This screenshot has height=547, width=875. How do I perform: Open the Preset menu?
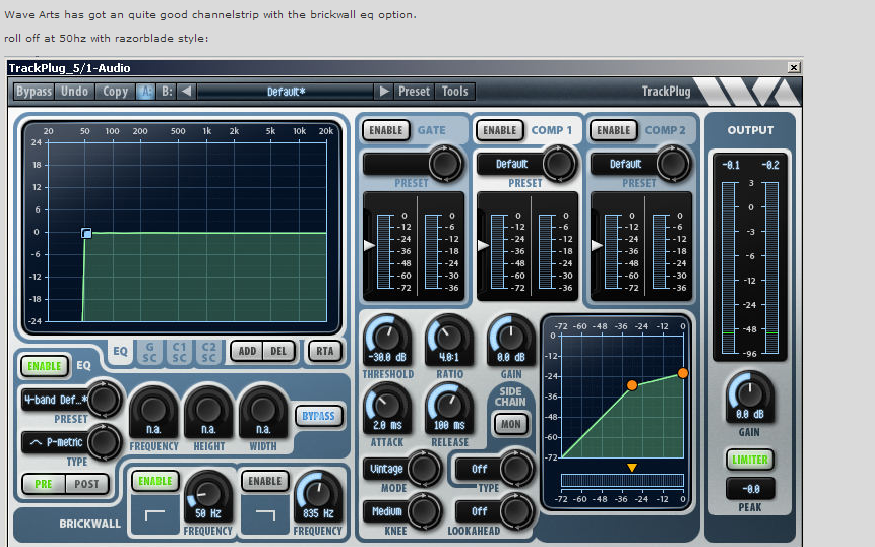click(x=414, y=91)
